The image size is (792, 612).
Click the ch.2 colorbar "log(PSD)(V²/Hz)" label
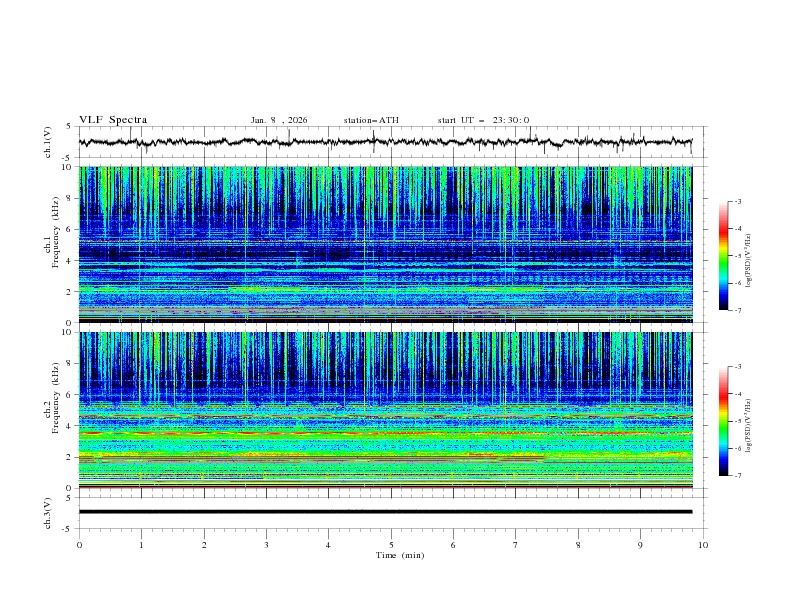tap(749, 426)
